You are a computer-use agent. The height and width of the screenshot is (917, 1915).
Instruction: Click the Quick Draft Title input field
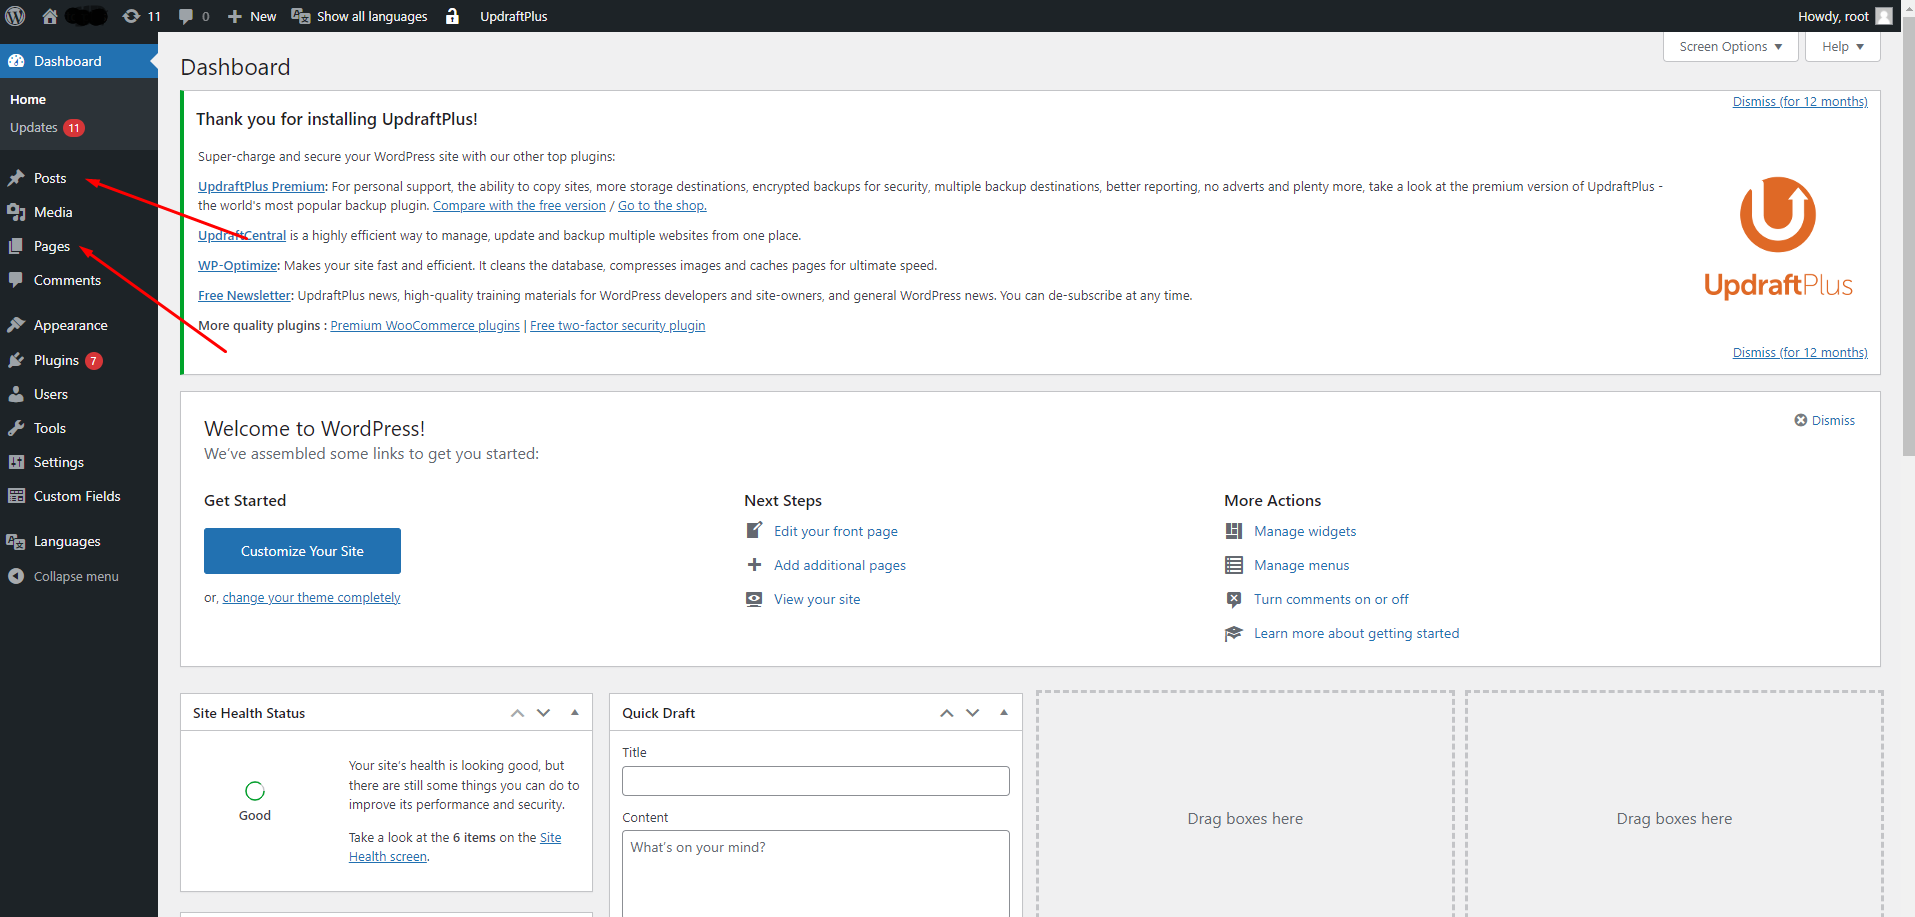pos(815,781)
